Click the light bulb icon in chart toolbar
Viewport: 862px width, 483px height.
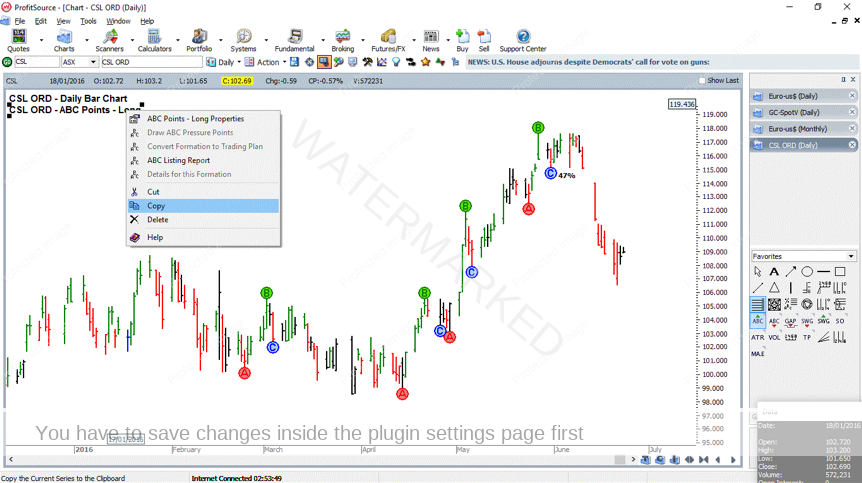click(x=396, y=62)
